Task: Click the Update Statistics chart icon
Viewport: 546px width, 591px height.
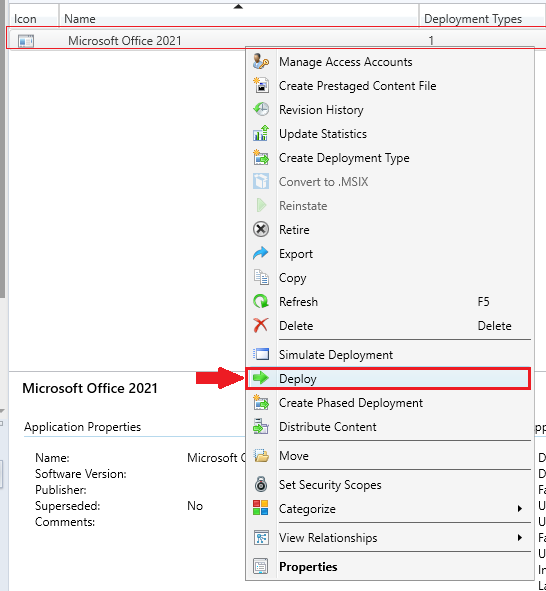Action: [x=261, y=134]
